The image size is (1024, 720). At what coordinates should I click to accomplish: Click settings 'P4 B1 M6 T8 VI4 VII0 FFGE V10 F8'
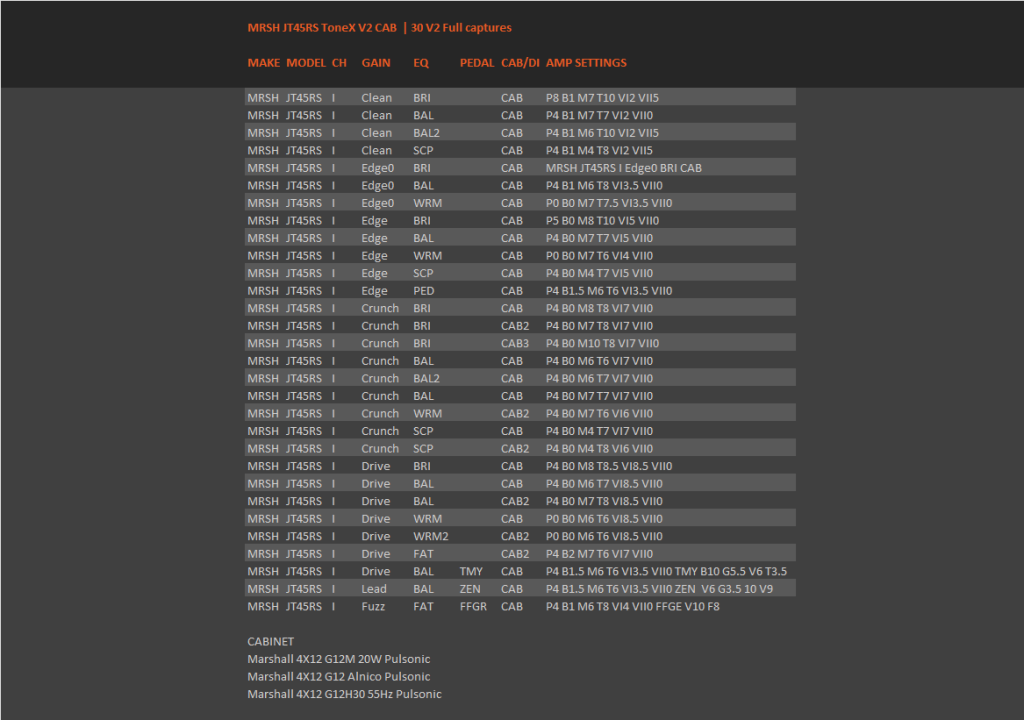tap(633, 607)
